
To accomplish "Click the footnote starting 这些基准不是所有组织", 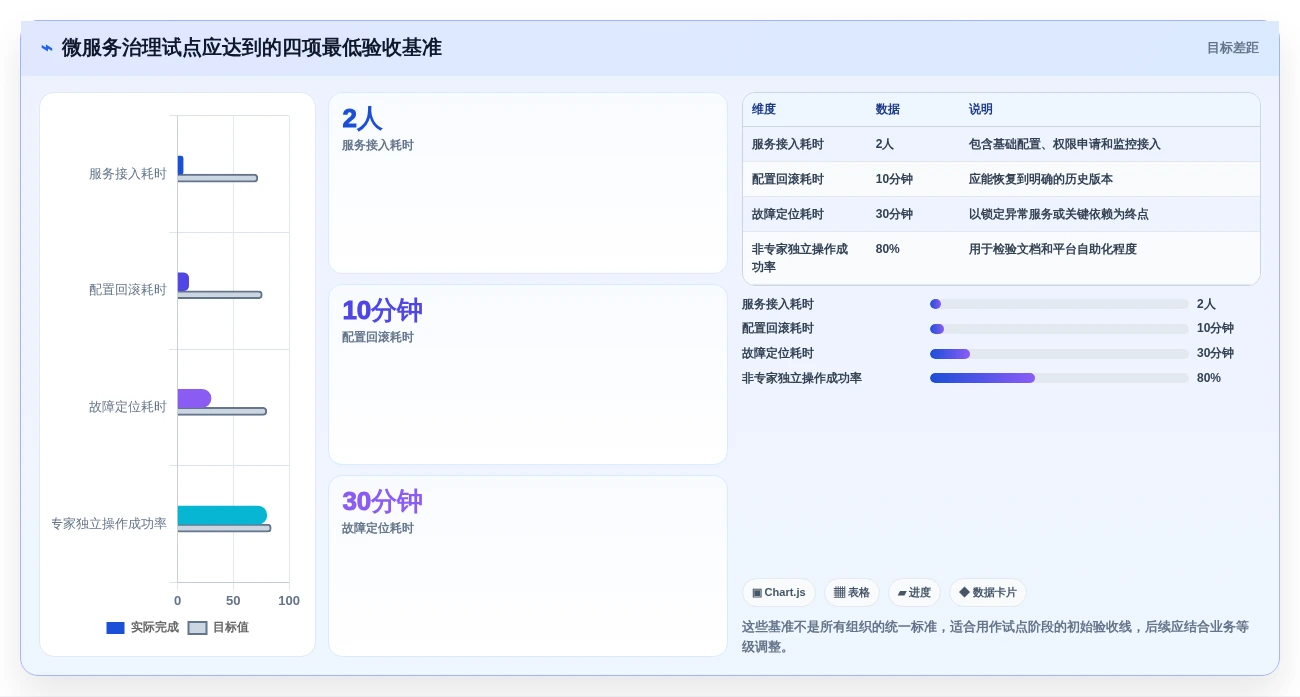I will (995, 637).
